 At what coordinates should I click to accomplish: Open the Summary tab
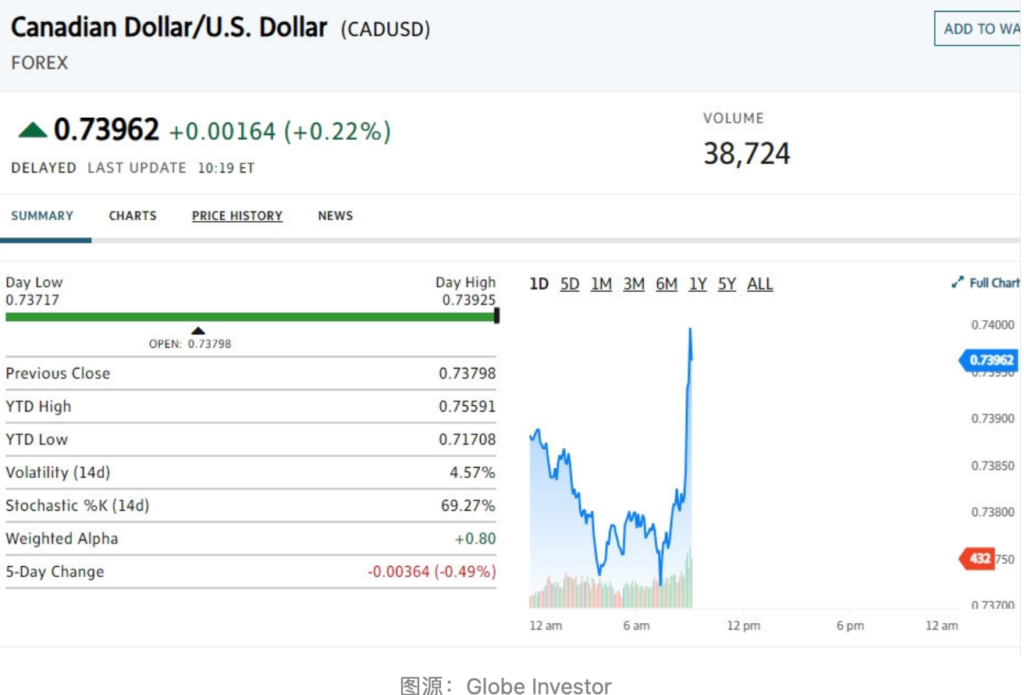tap(42, 216)
